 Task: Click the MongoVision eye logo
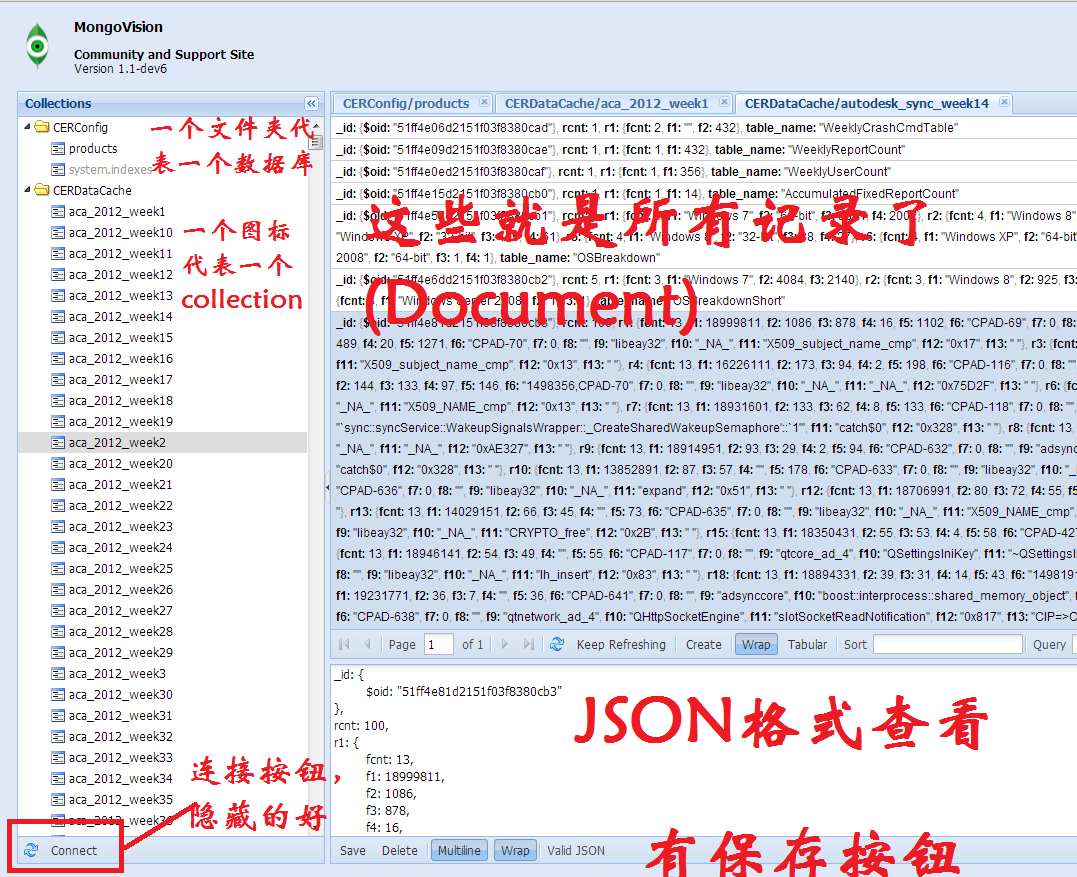pos(38,46)
